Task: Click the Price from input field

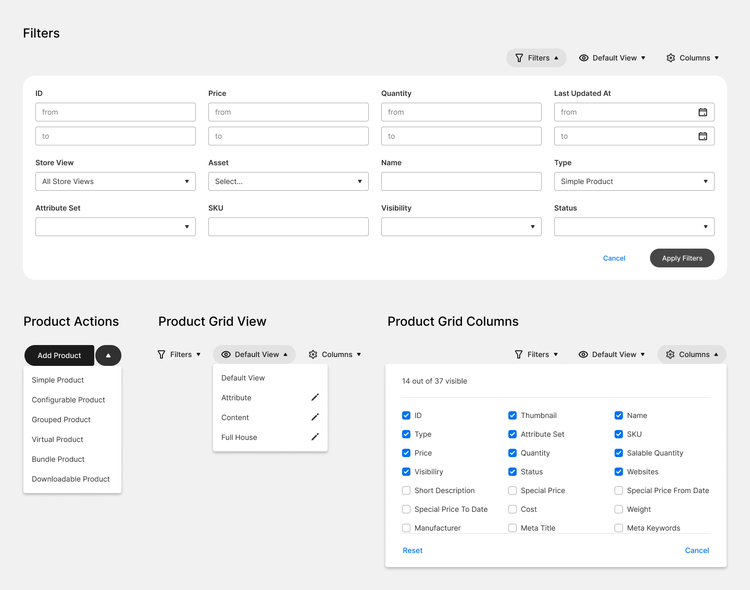Action: (288, 112)
